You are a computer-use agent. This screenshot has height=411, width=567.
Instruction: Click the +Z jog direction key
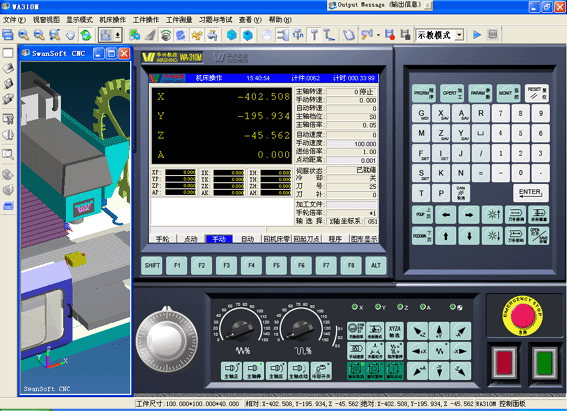click(418, 331)
